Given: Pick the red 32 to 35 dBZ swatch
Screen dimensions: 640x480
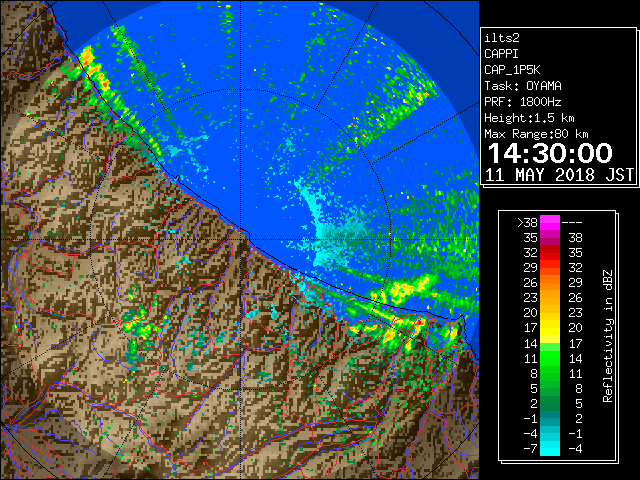Looking at the screenshot, I should 550,253.
